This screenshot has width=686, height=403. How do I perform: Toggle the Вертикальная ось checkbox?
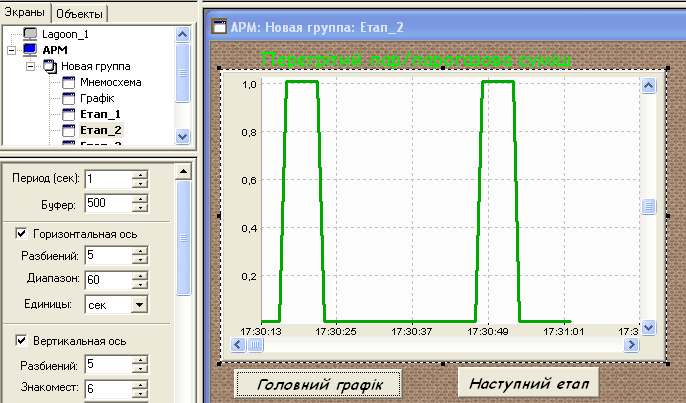[21, 340]
